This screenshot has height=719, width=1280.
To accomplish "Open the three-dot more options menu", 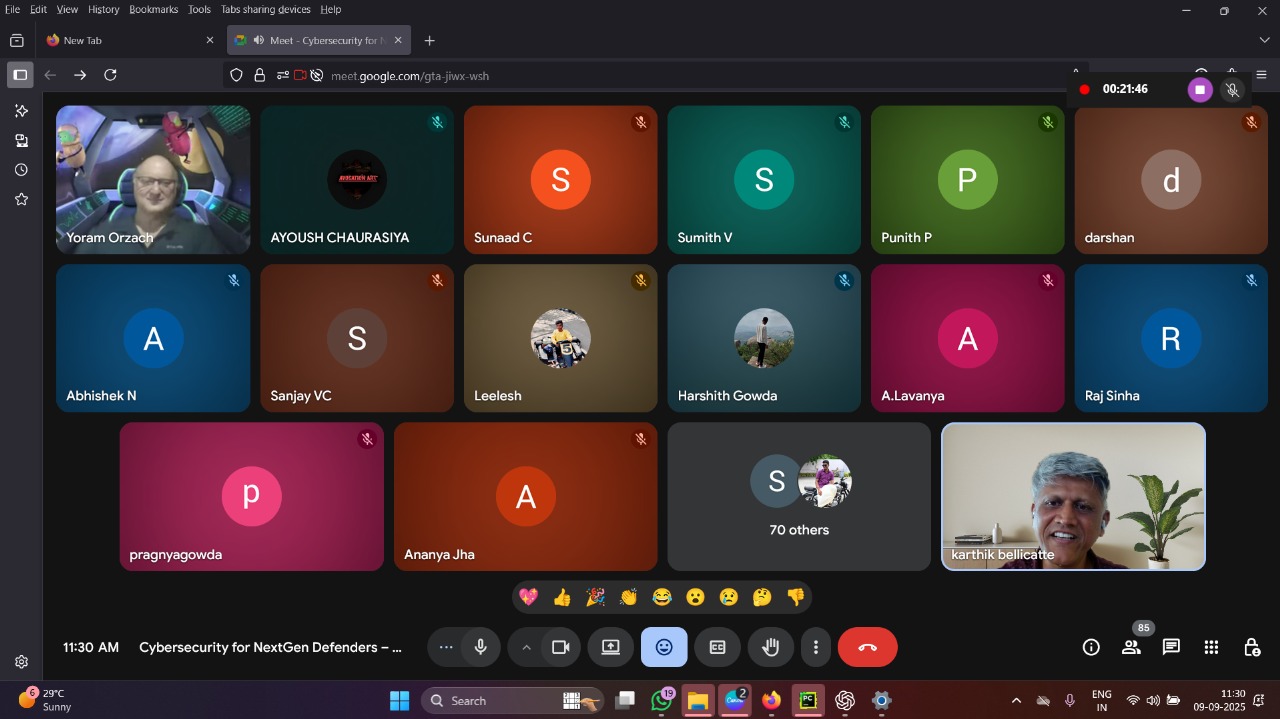I will (816, 647).
